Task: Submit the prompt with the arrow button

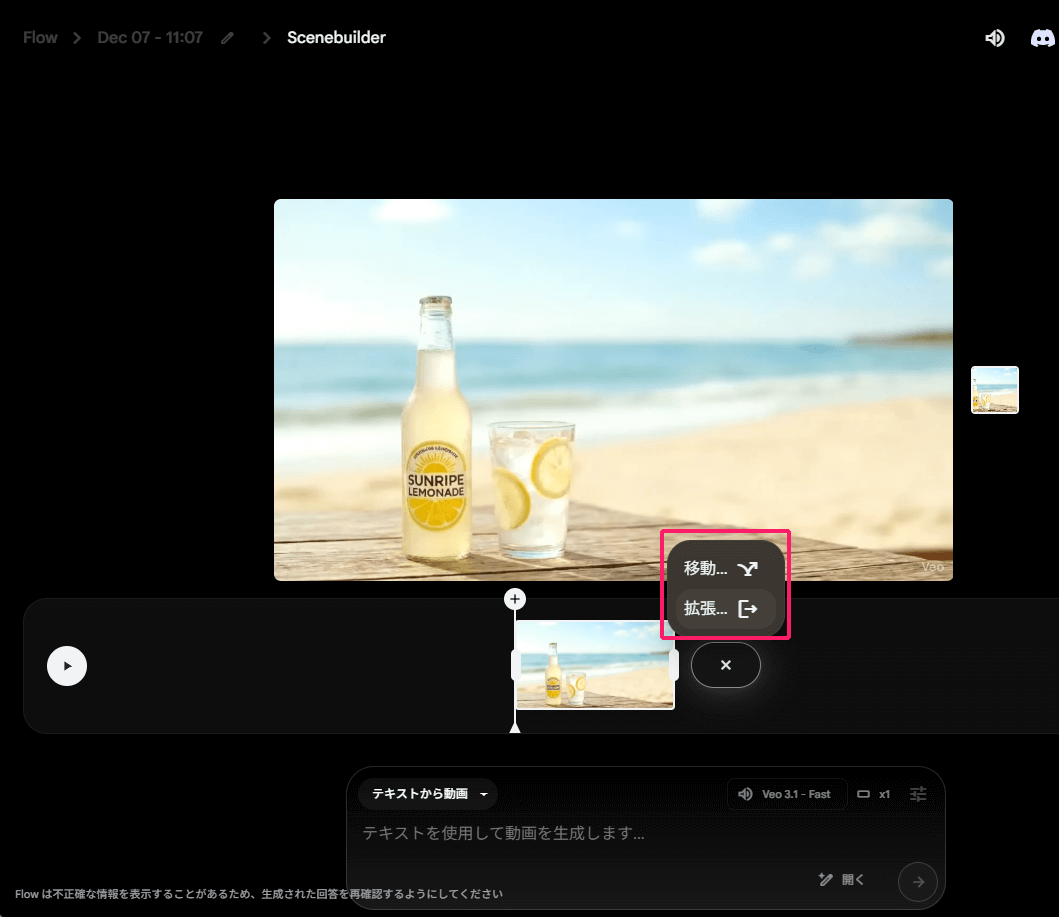Action: pos(918,881)
